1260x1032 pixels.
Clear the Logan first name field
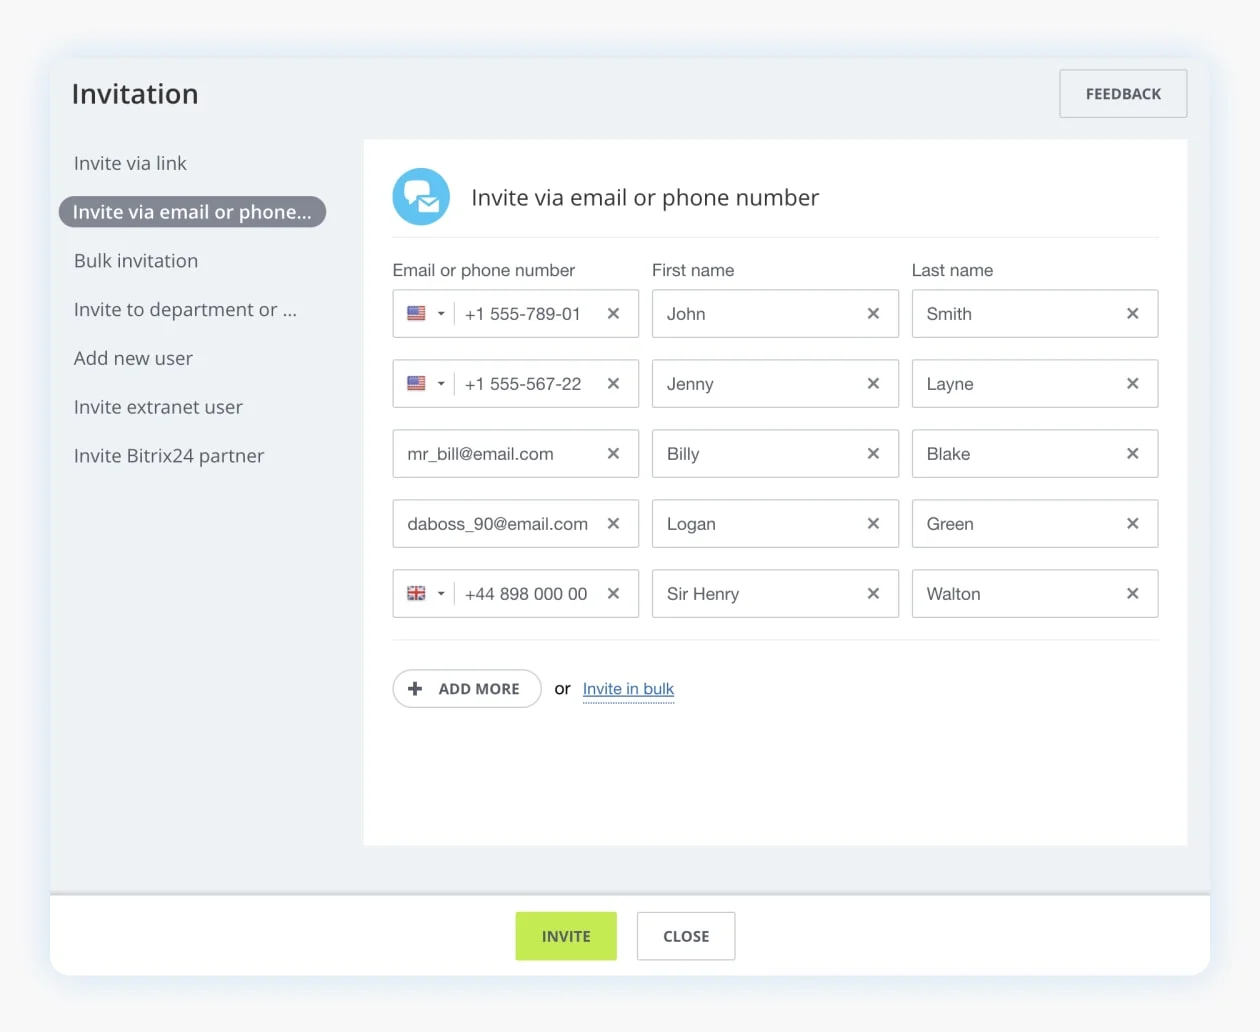pos(873,524)
